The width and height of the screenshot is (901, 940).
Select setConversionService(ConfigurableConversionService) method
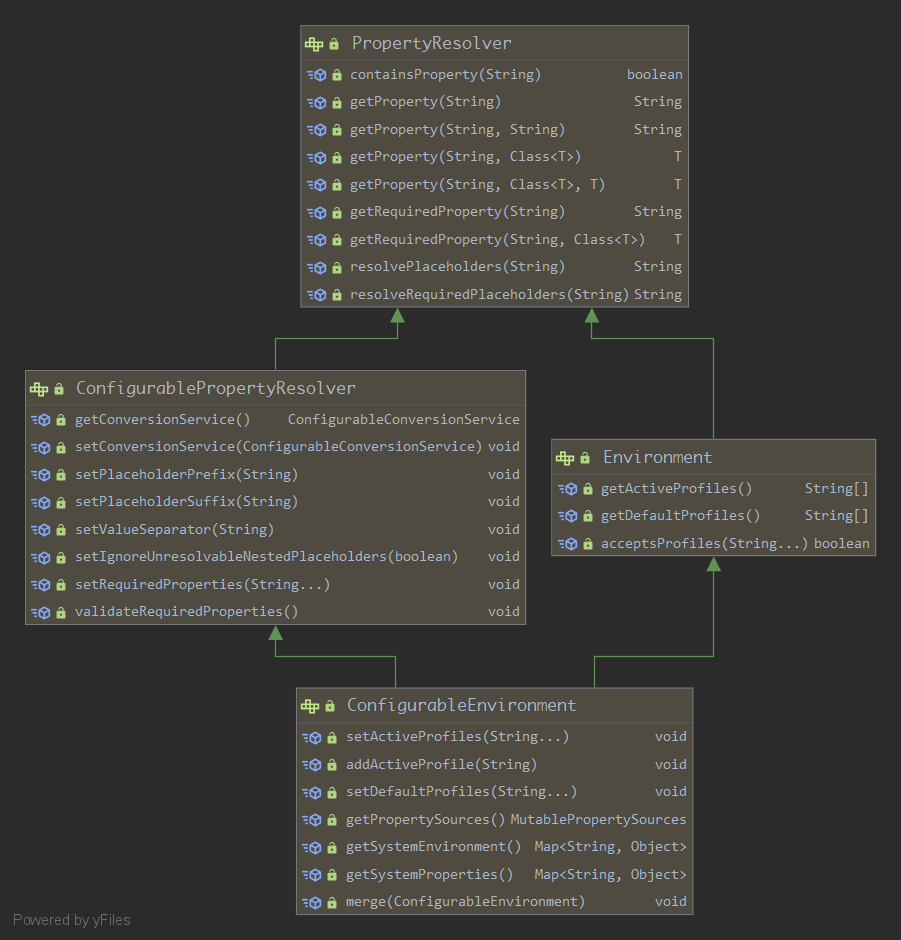pyautogui.click(x=278, y=447)
